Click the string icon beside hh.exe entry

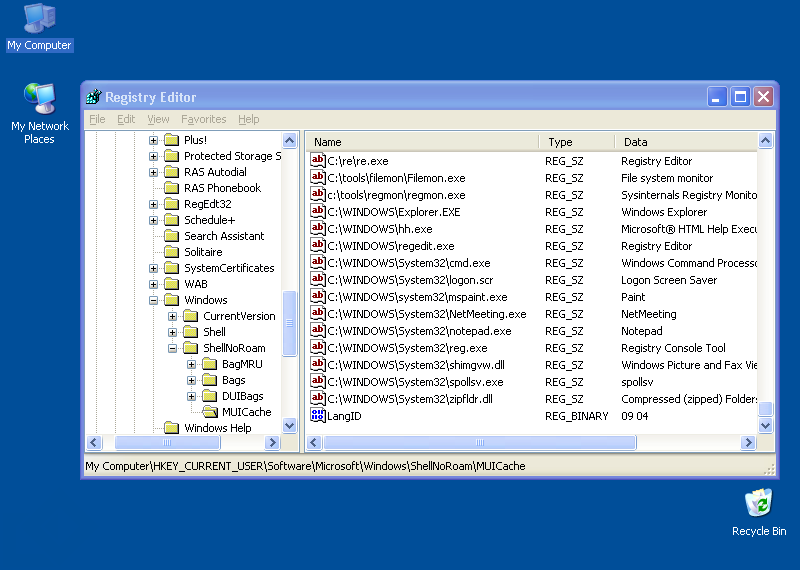(317, 229)
